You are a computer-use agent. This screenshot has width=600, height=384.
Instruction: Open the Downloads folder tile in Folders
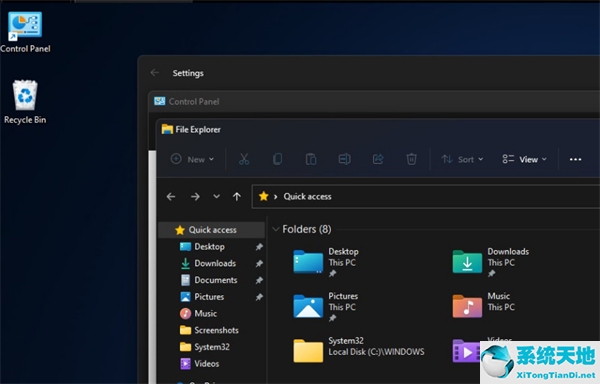pos(491,262)
